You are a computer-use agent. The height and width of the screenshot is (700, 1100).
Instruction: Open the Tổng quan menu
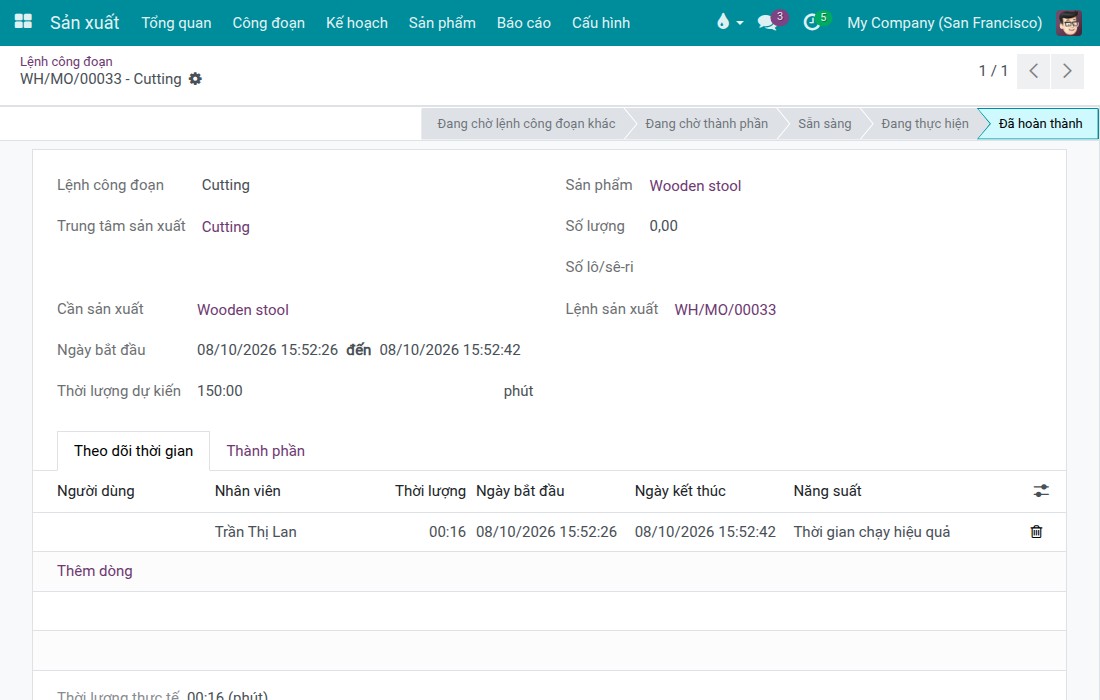(x=176, y=22)
